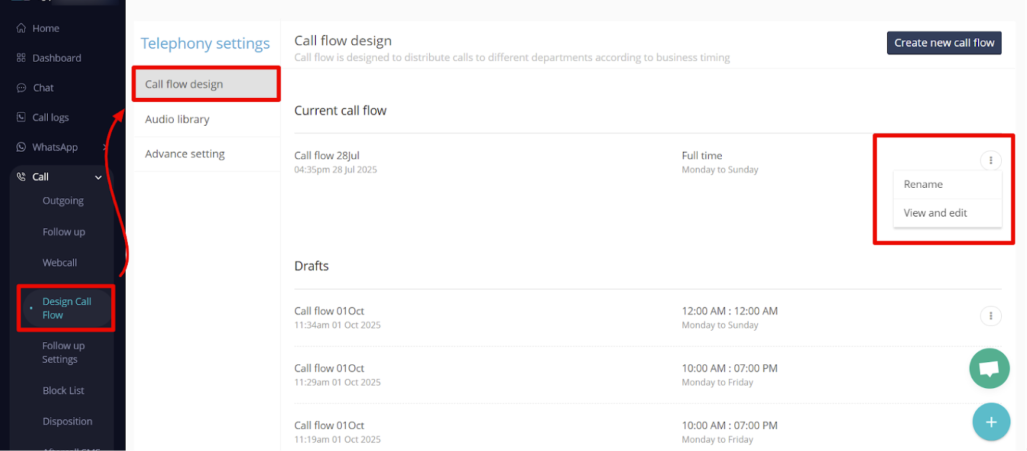The width and height of the screenshot is (1027, 451).
Task: Select Call flow design tab
Action: [206, 84]
